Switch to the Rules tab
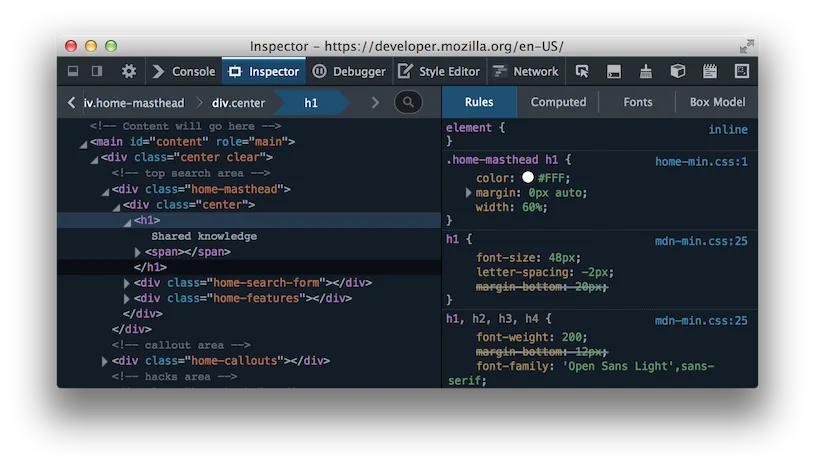The height and width of the screenshot is (467, 815). 479,102
